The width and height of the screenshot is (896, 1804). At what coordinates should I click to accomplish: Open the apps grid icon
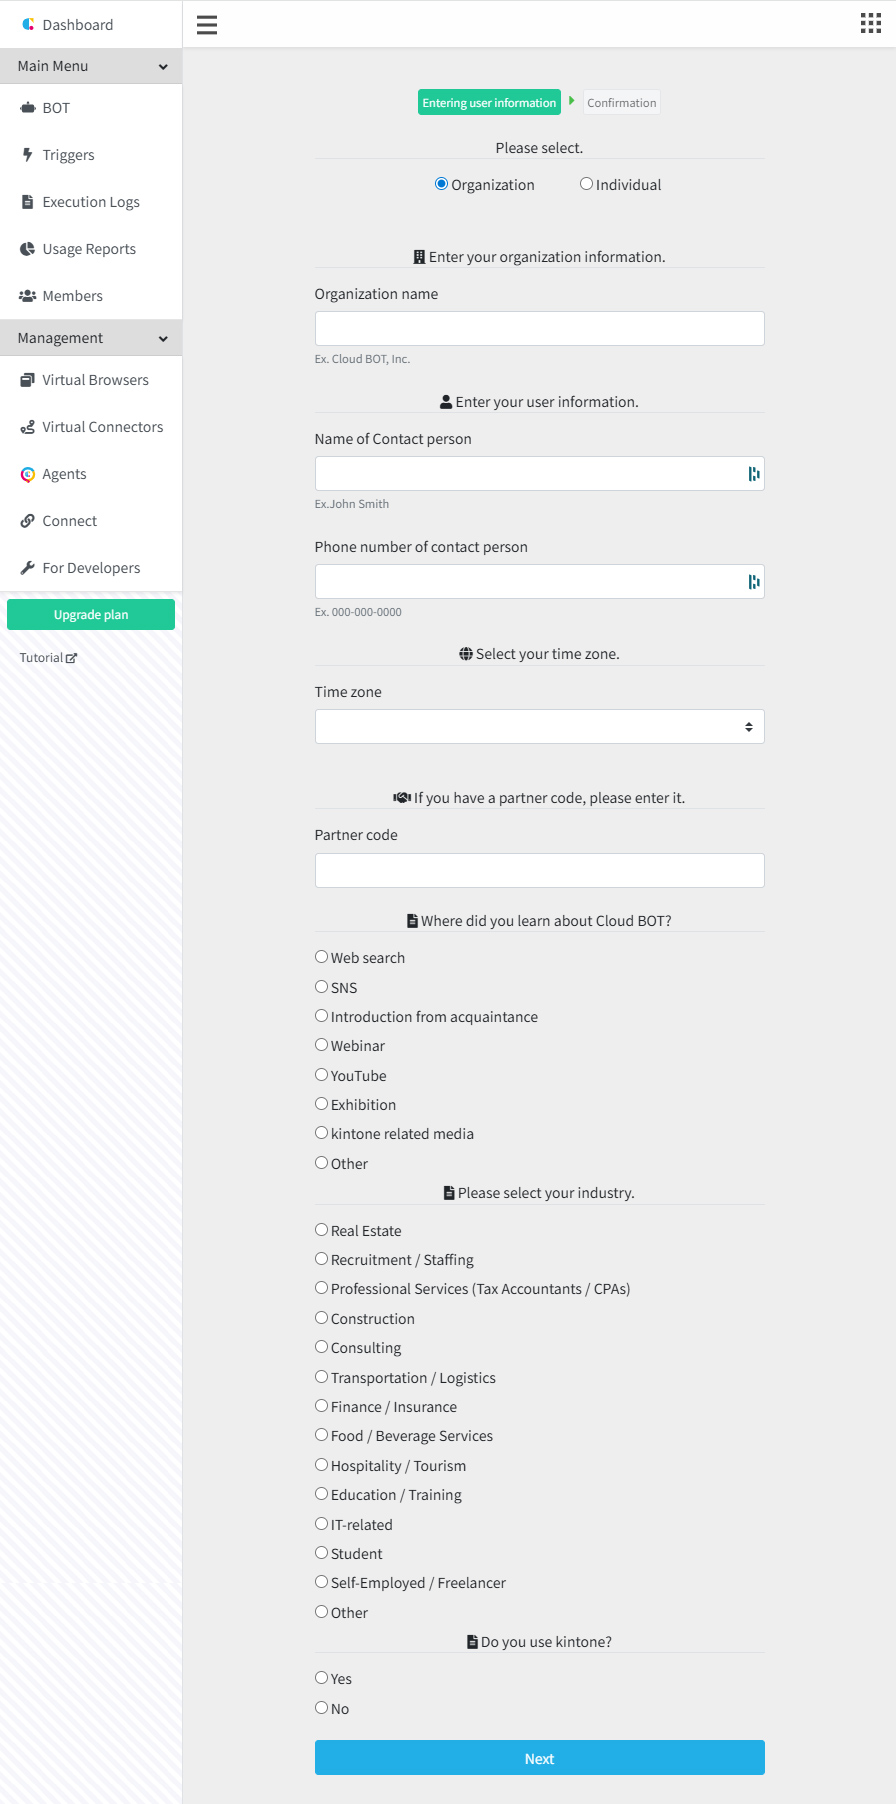click(871, 24)
